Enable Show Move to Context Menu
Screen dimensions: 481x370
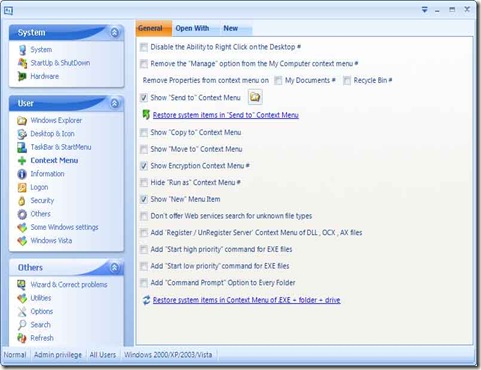[144, 149]
